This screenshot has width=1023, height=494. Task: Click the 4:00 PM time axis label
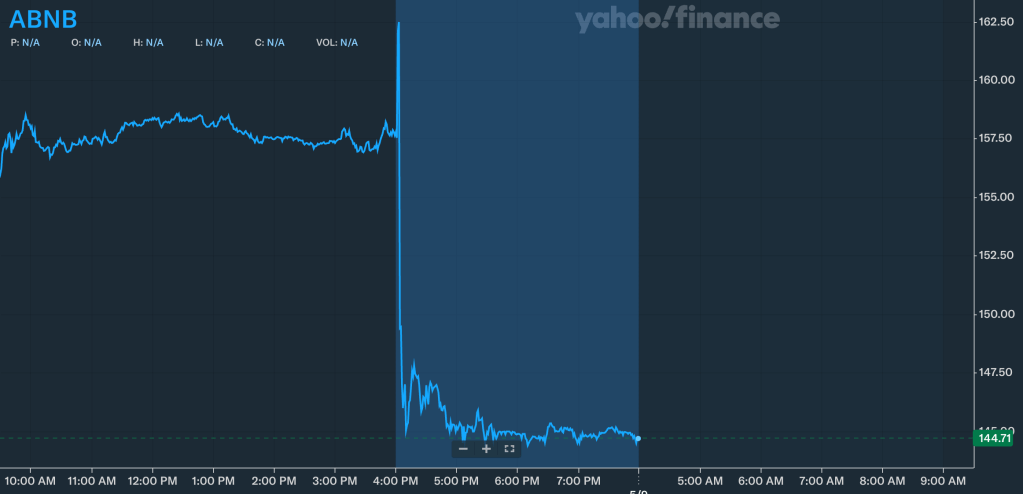click(396, 481)
